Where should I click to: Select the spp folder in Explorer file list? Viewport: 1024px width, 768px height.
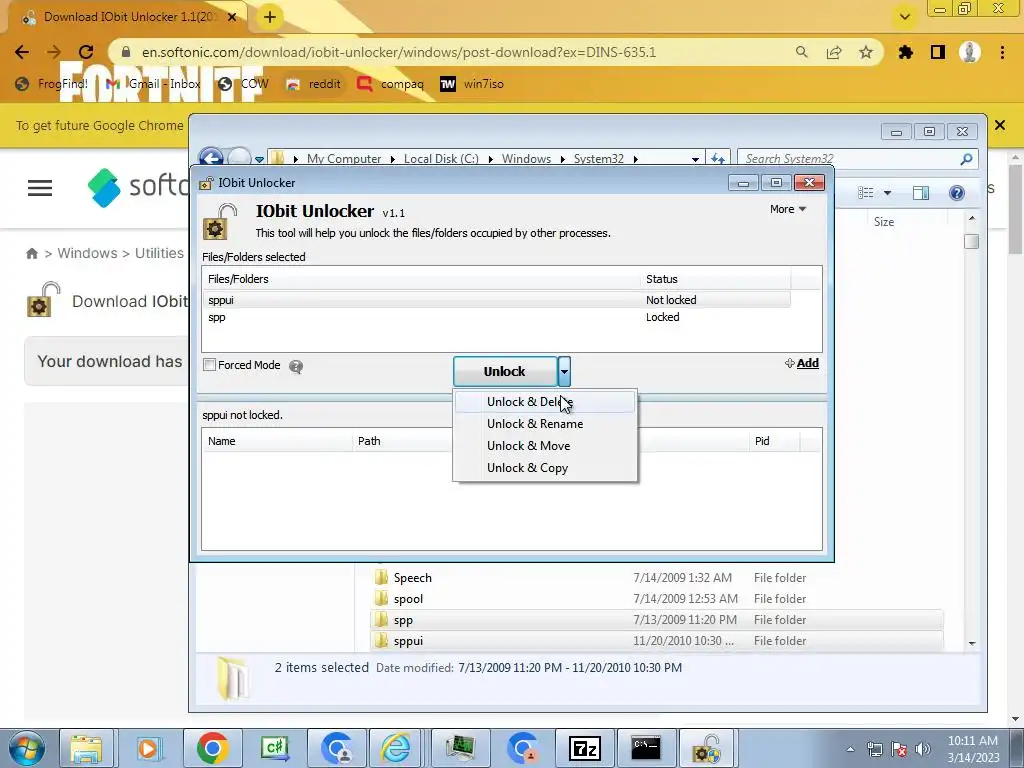pyautogui.click(x=656, y=620)
